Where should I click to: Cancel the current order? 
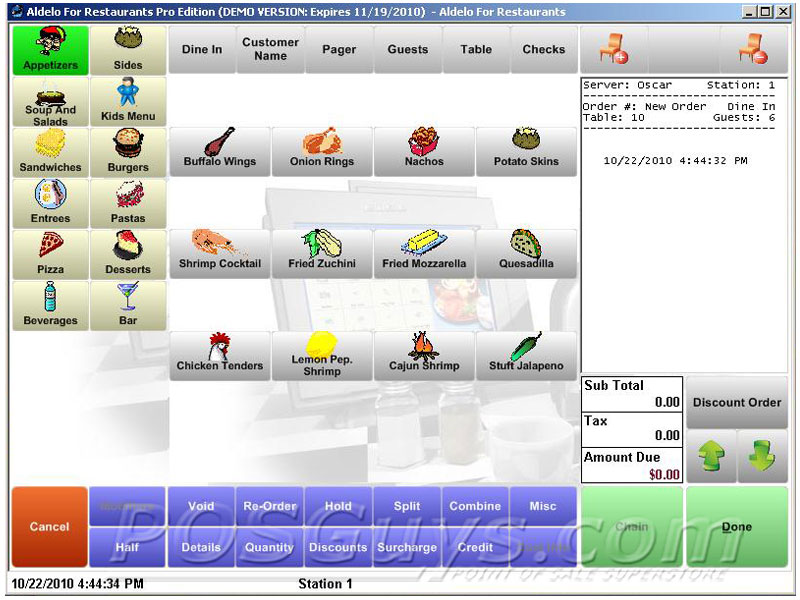pos(49,527)
